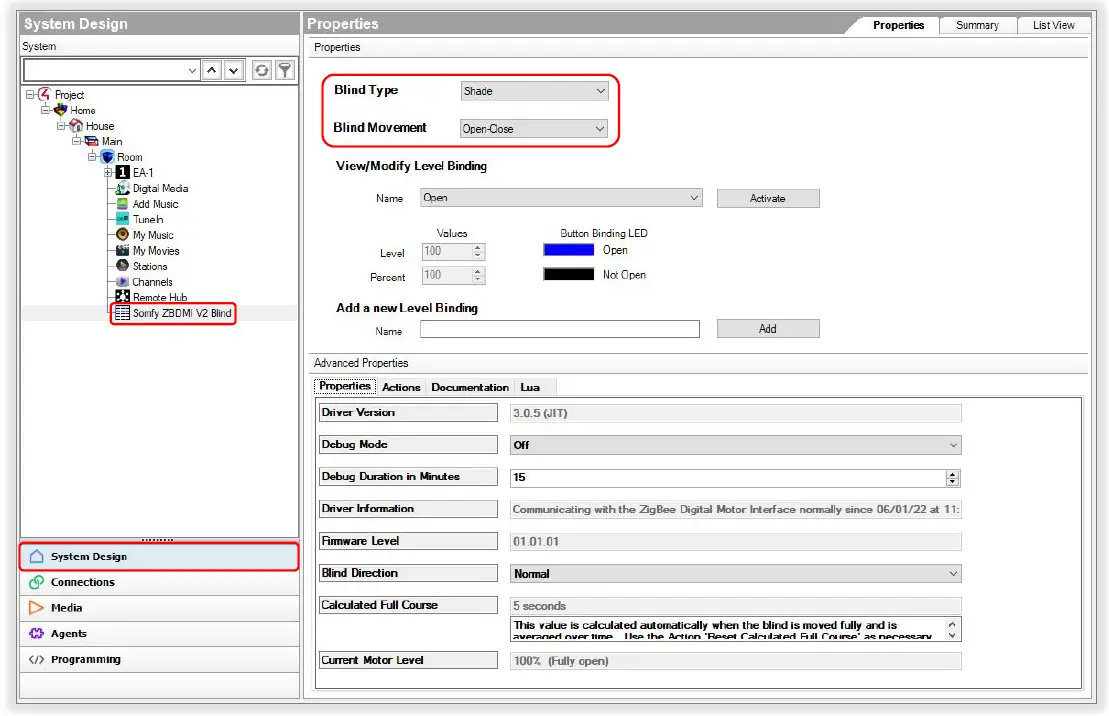Click the Add level binding button

[767, 329]
